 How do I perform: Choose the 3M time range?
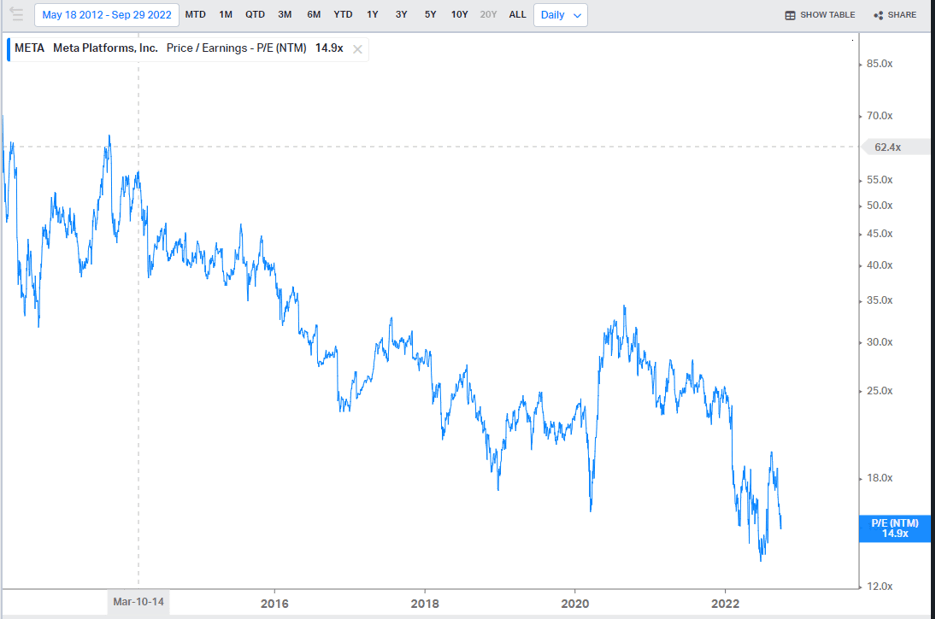285,15
